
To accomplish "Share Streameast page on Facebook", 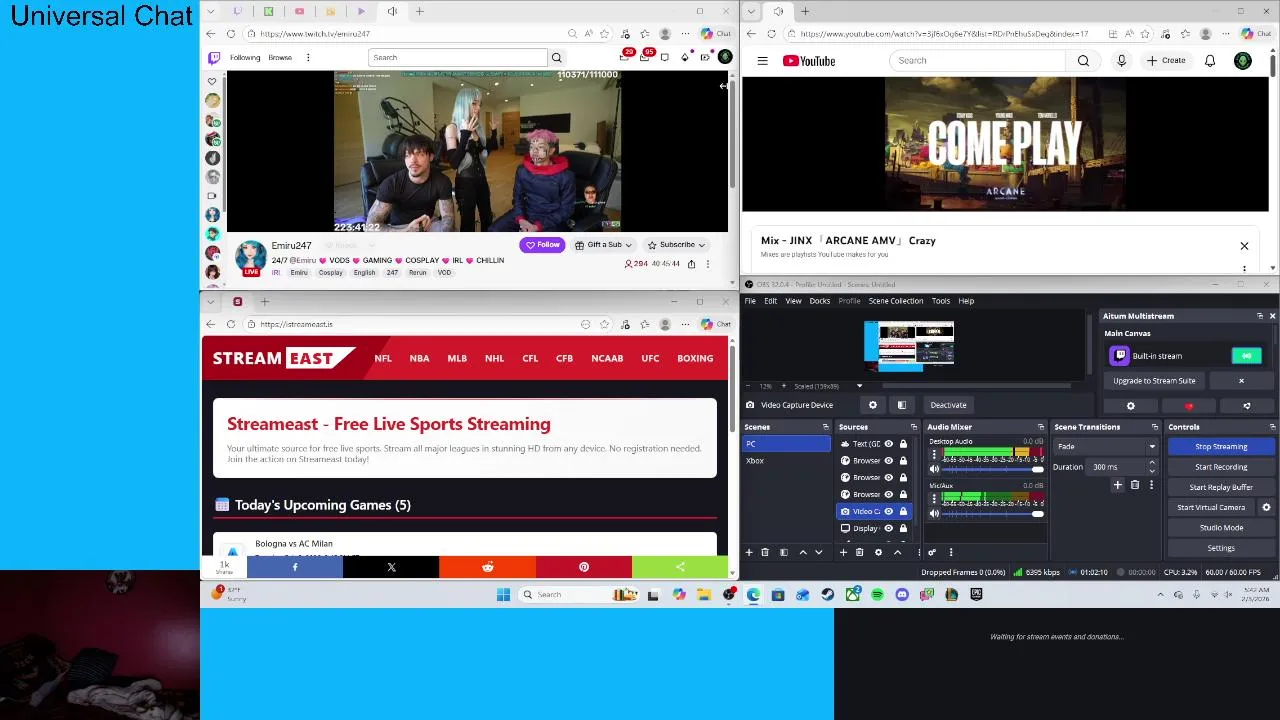I will coord(295,567).
